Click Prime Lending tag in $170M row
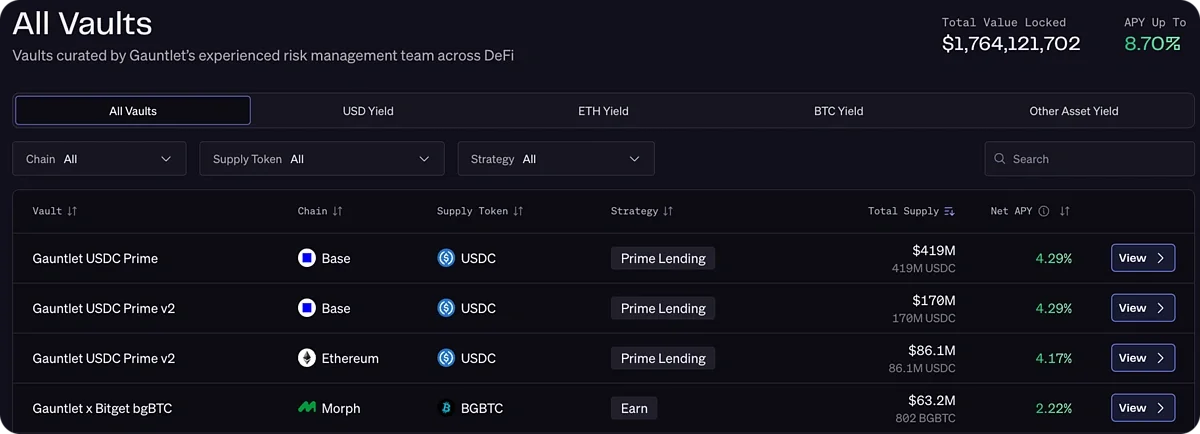 [663, 308]
